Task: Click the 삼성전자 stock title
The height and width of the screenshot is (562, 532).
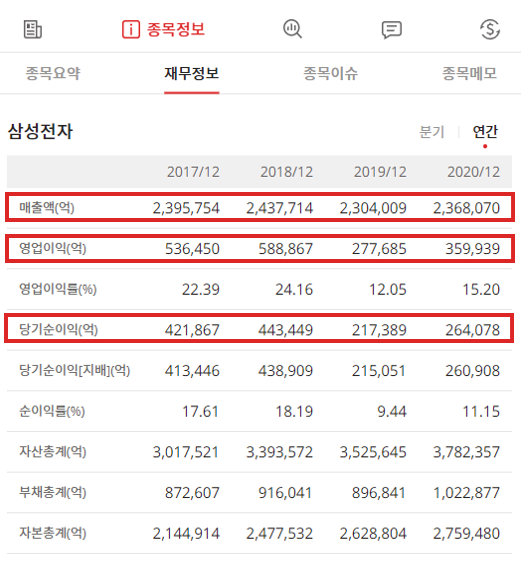Action: 40,131
